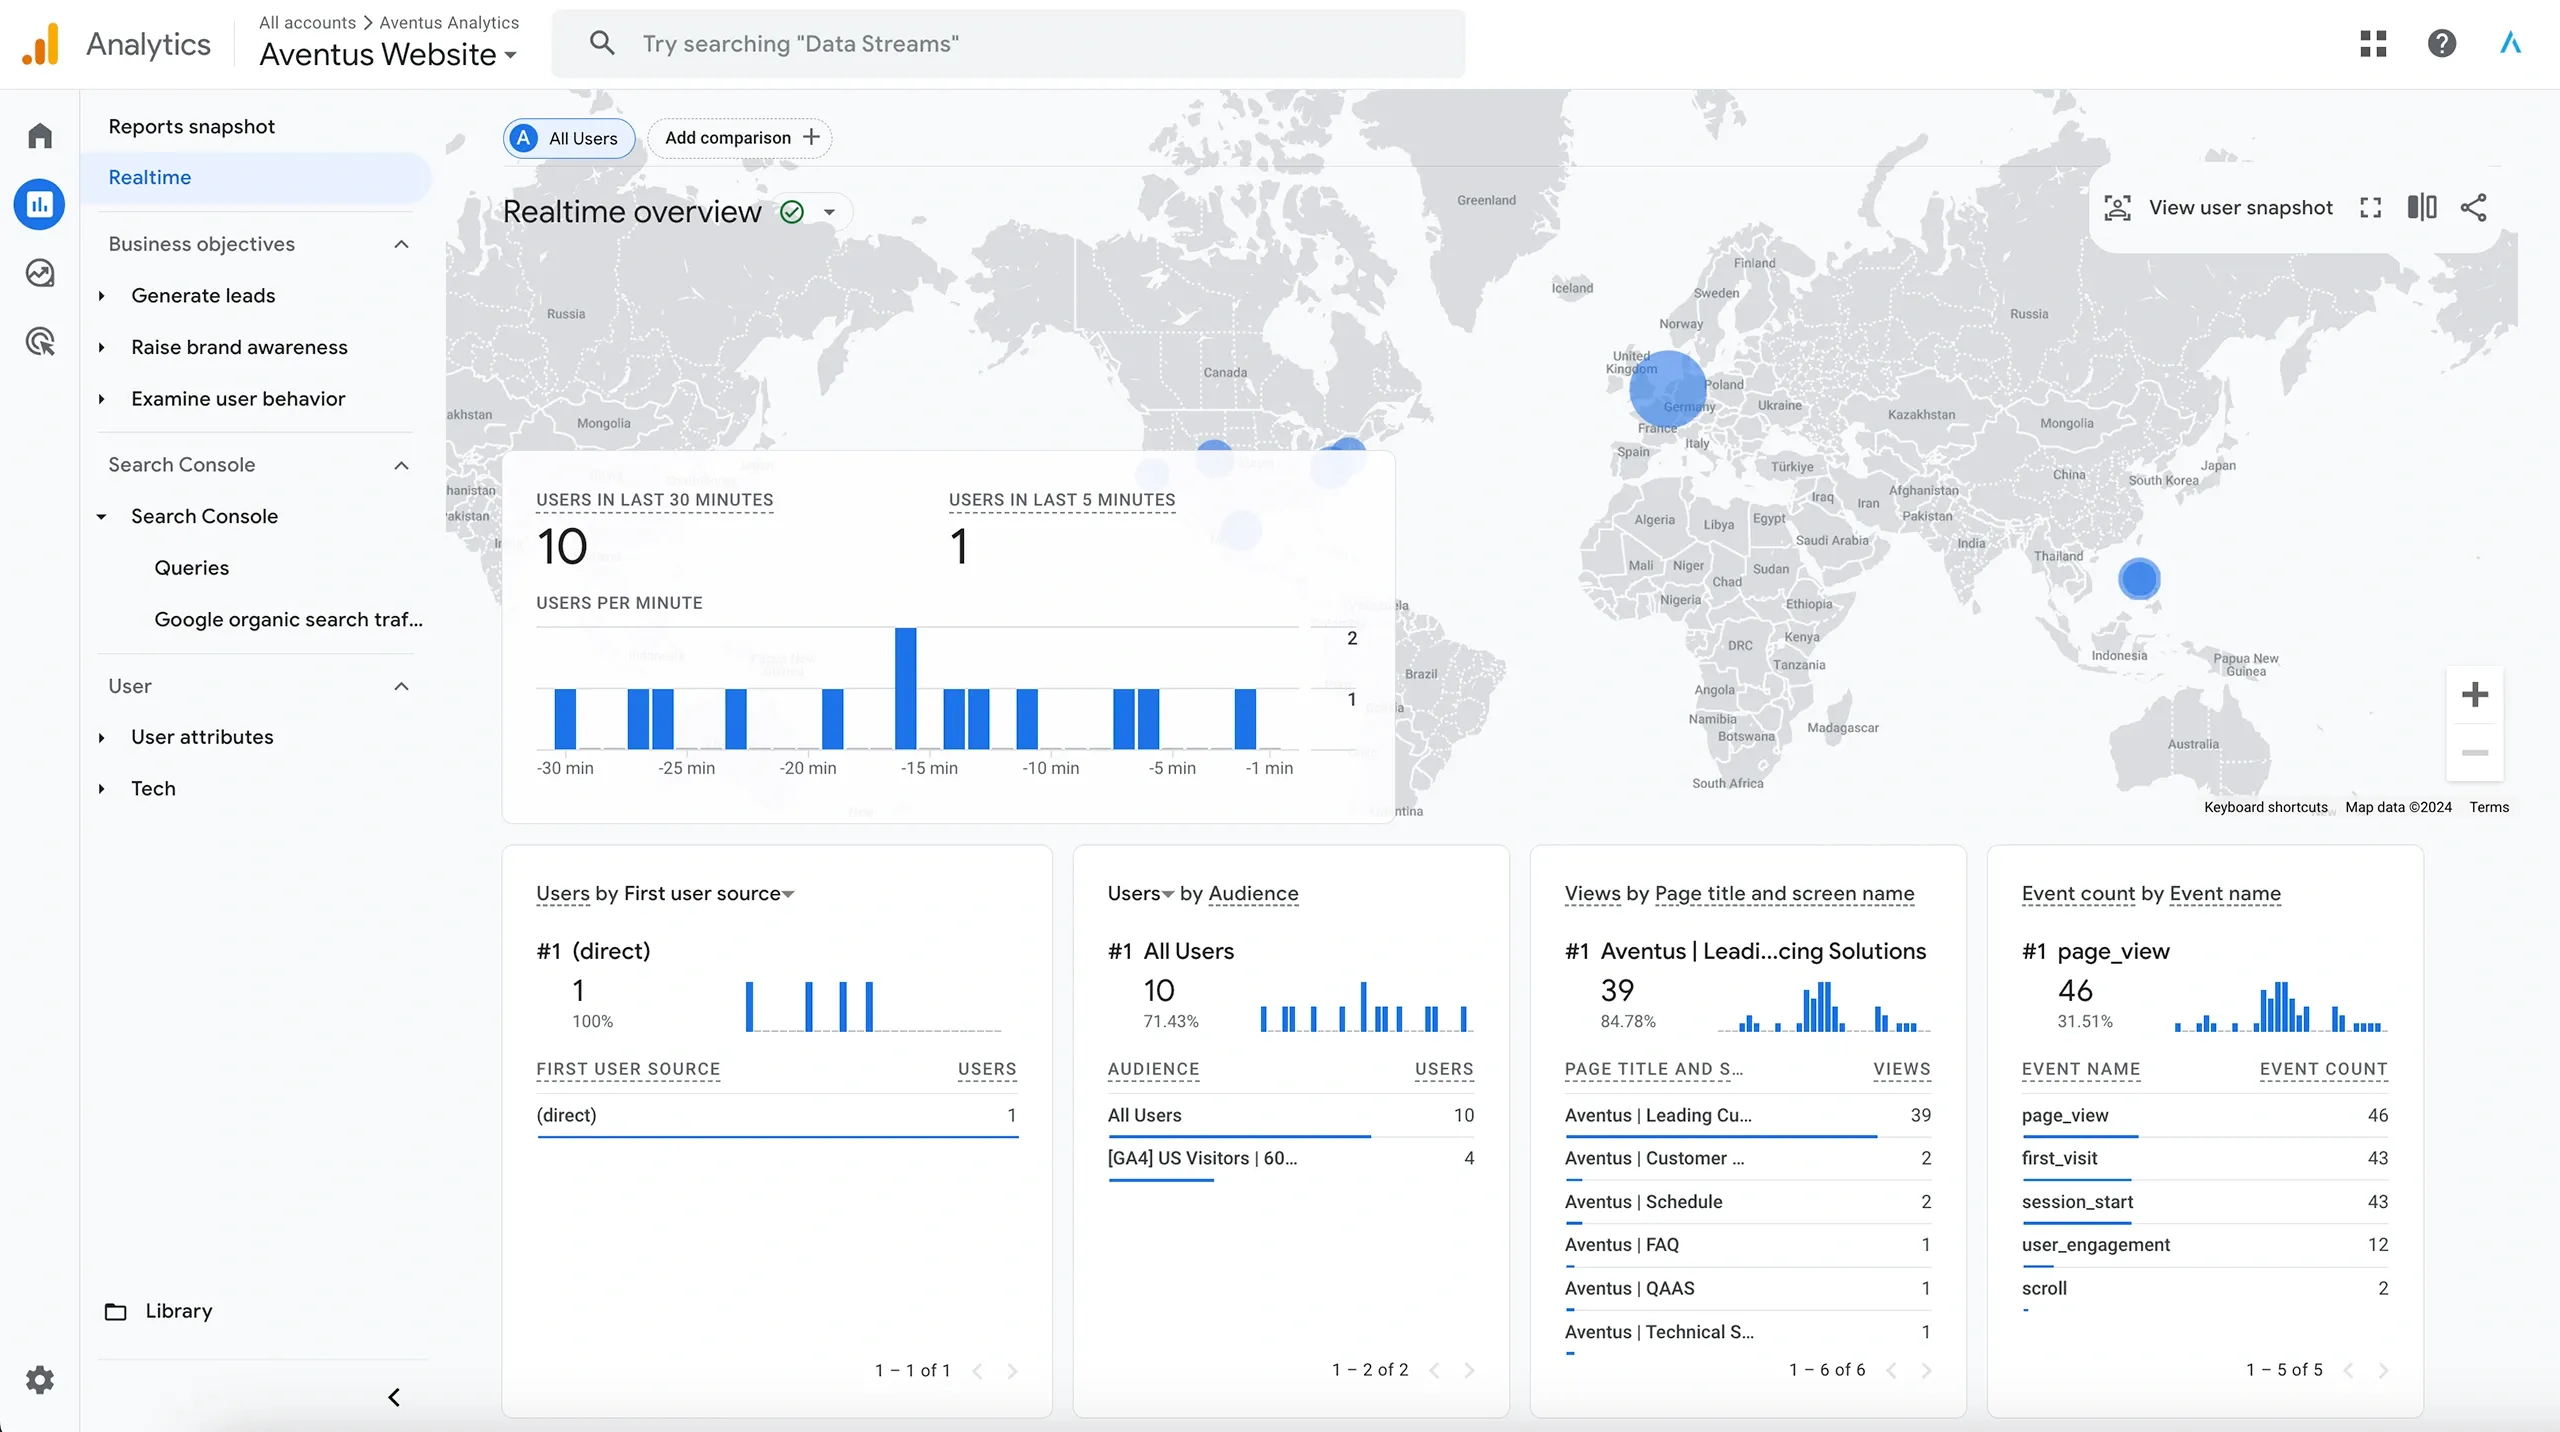
Task: Open map Terms link
Action: click(2488, 807)
